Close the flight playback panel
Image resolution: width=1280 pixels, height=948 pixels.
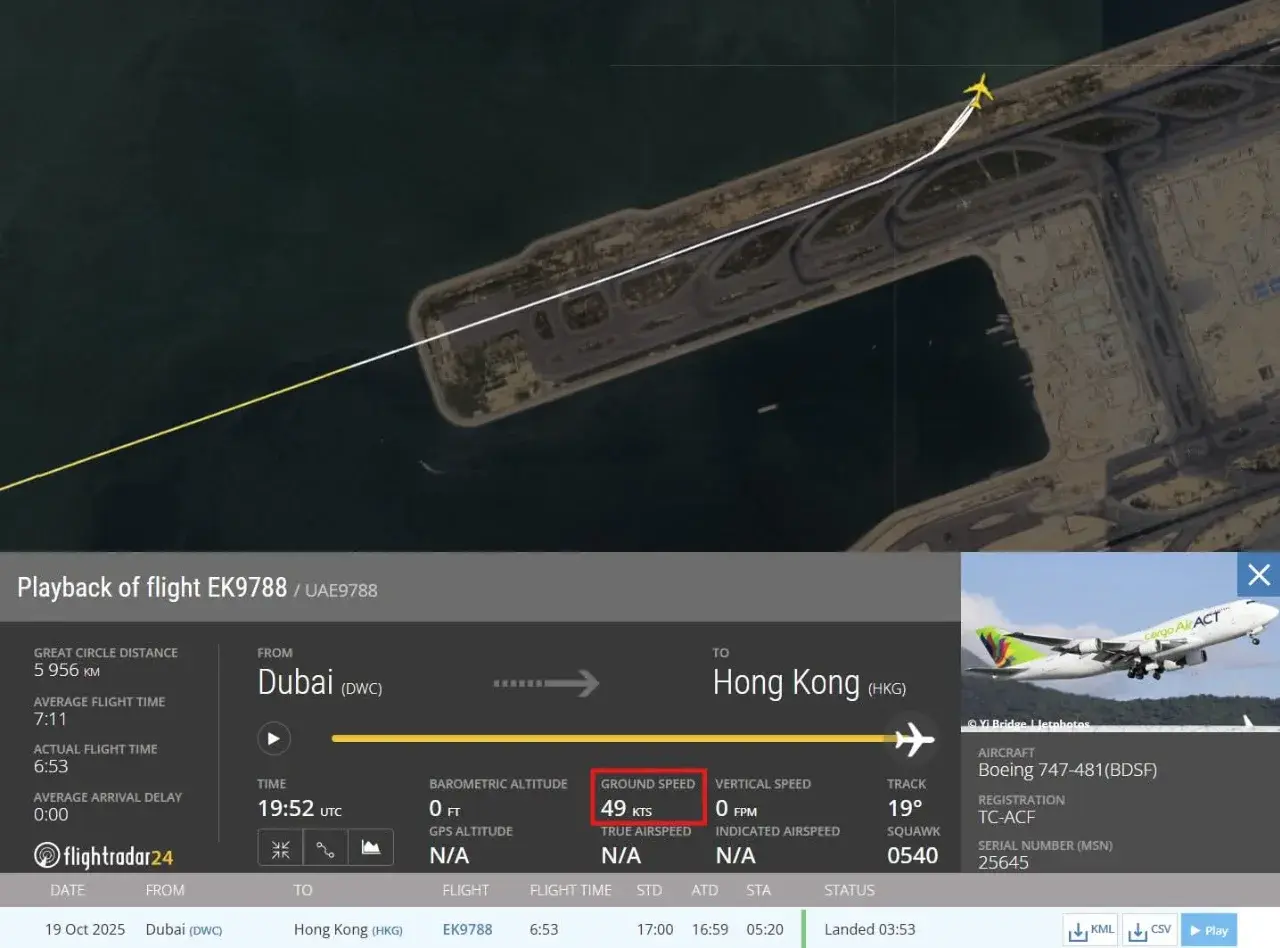(1258, 575)
